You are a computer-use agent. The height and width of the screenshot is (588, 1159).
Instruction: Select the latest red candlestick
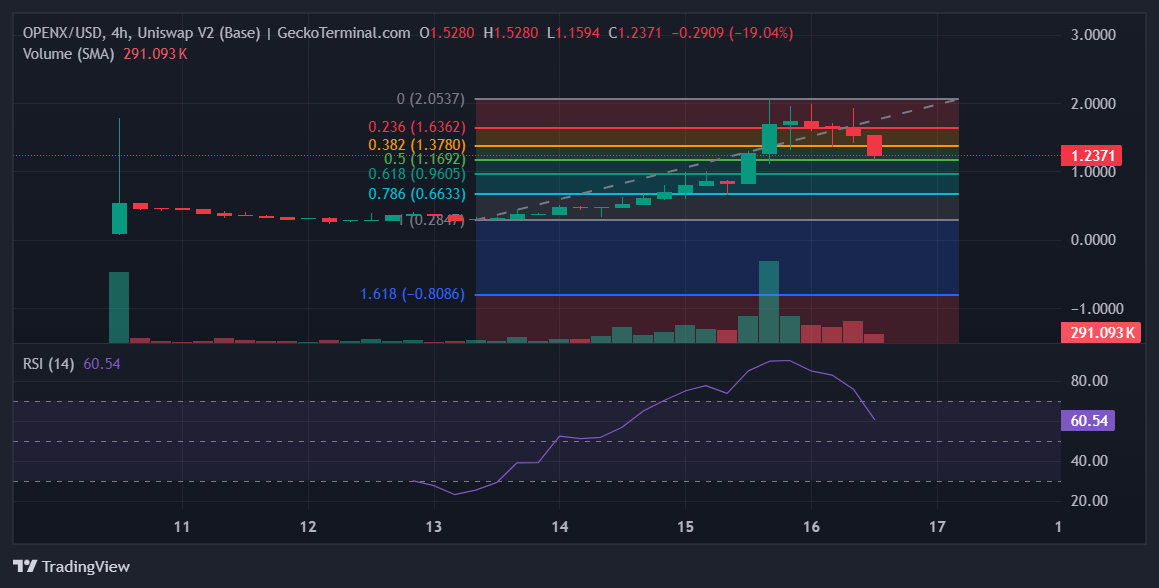[874, 146]
